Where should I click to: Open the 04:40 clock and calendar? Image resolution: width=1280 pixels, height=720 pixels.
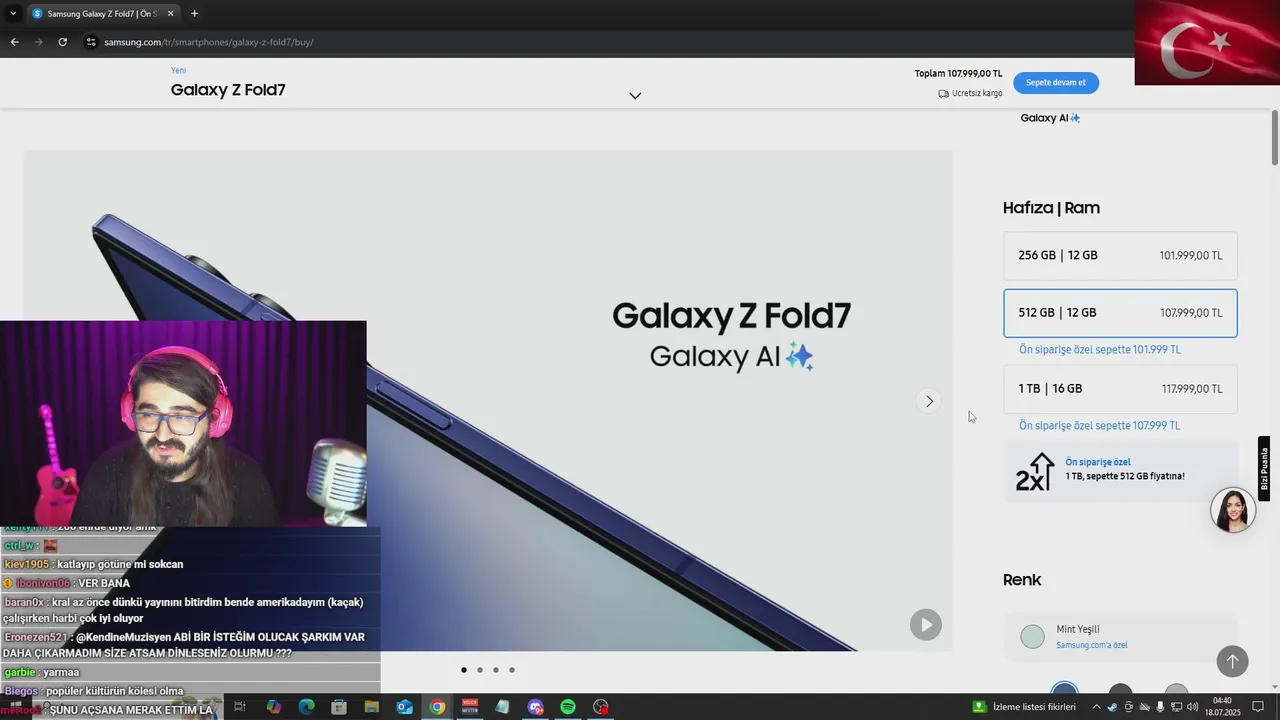[1223, 707]
